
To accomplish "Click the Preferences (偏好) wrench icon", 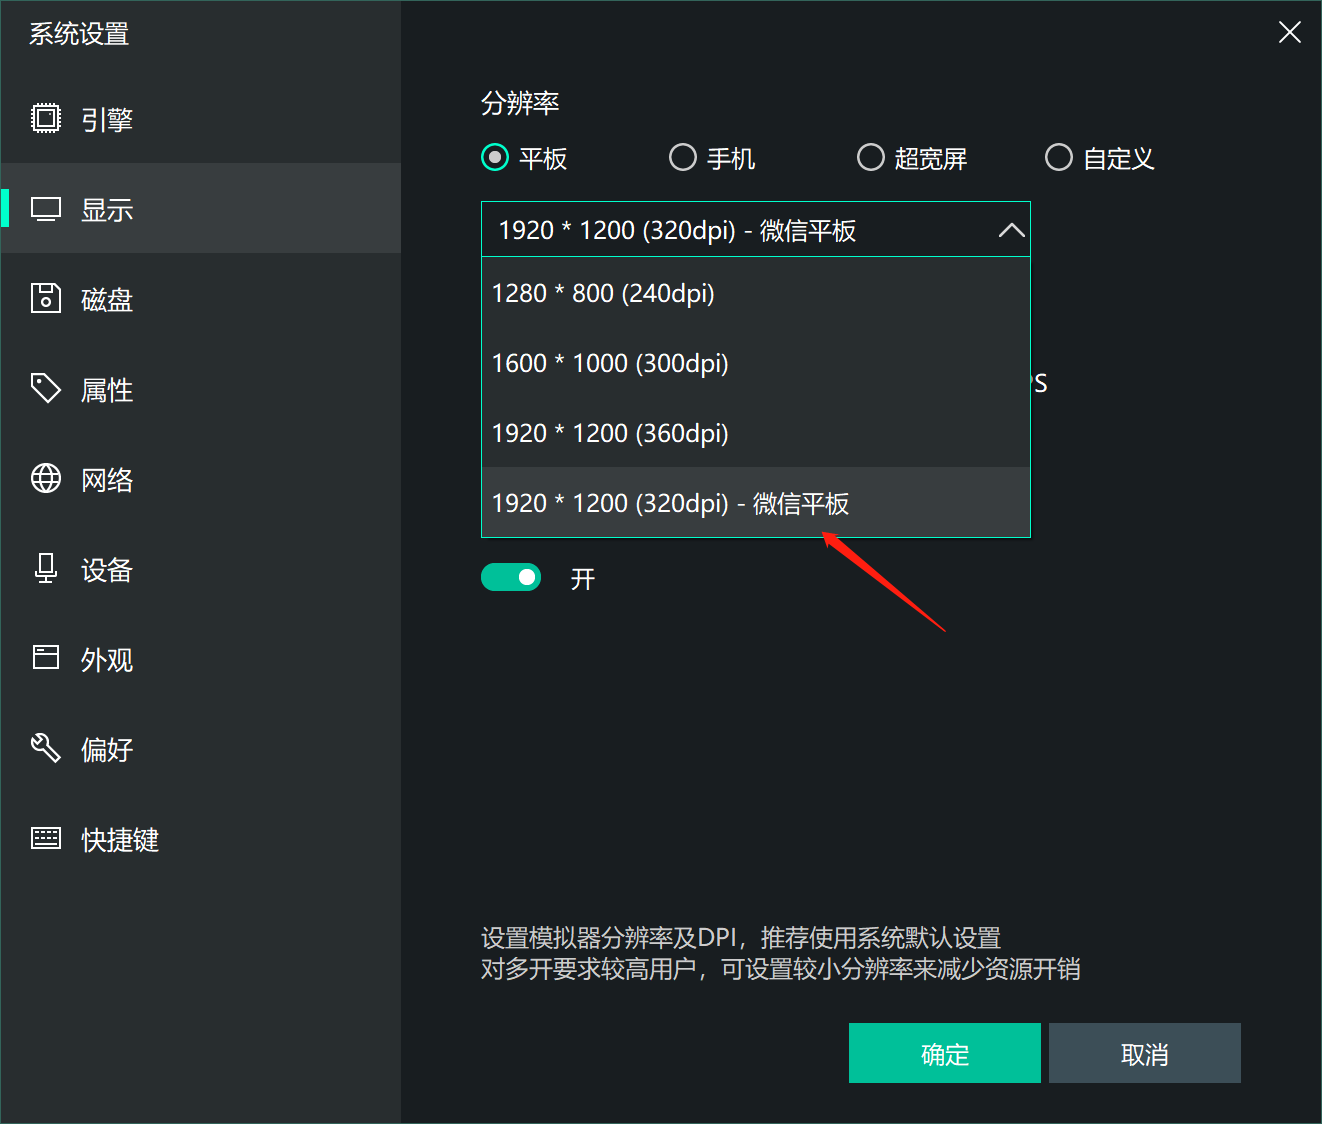I will coord(46,748).
